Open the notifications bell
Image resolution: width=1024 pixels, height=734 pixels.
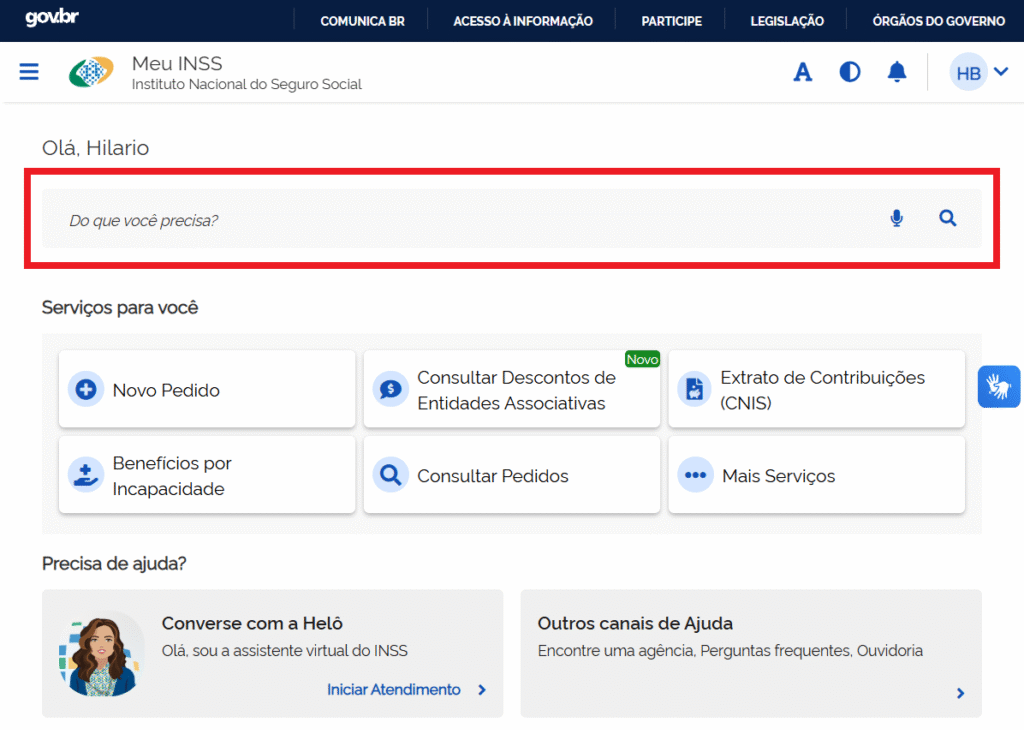[897, 72]
